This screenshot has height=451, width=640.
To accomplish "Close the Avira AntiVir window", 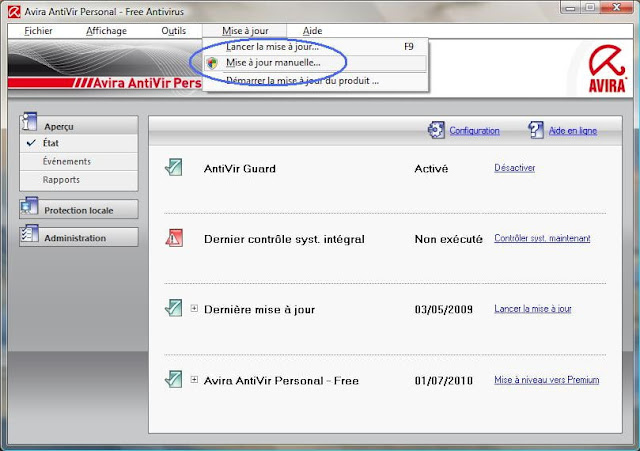I will tap(617, 7).
